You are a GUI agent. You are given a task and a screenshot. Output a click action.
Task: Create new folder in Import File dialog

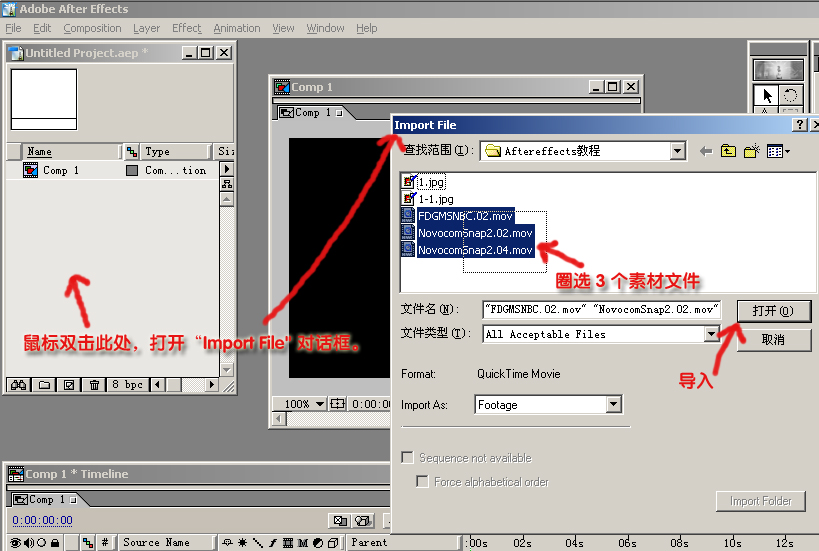click(752, 151)
